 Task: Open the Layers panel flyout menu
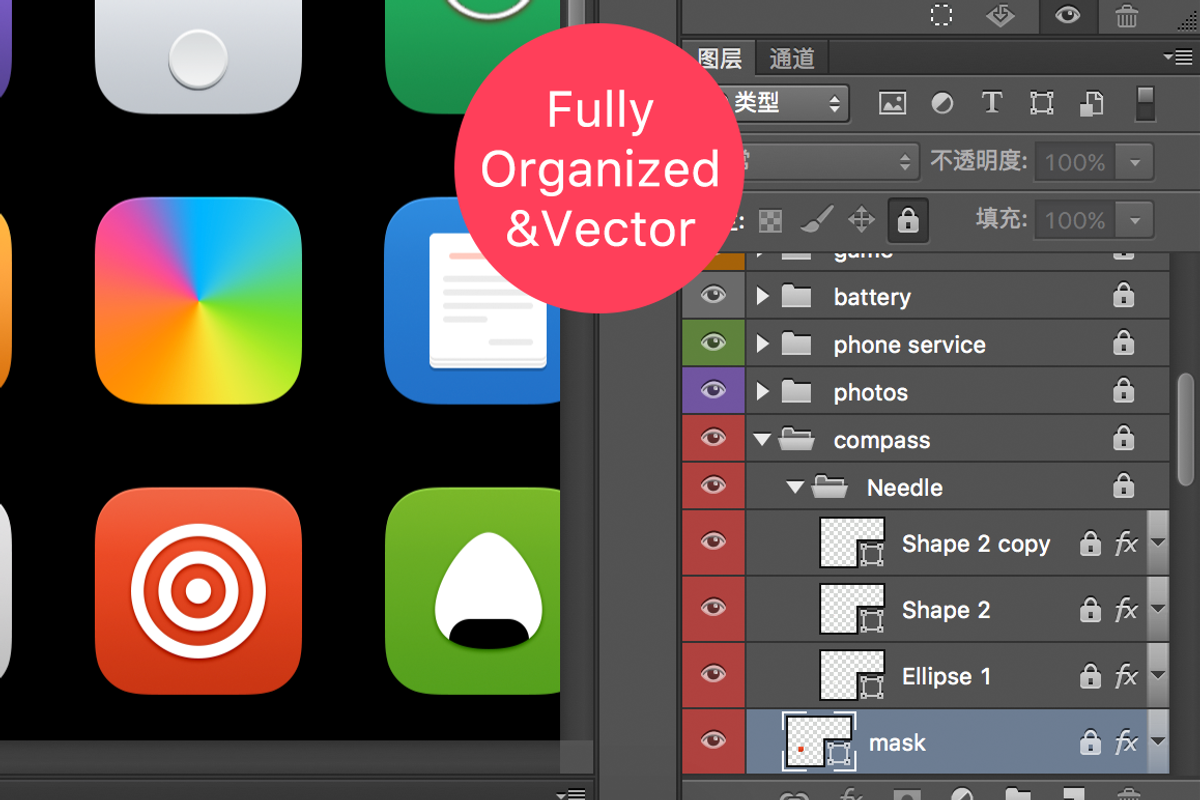(x=1177, y=57)
